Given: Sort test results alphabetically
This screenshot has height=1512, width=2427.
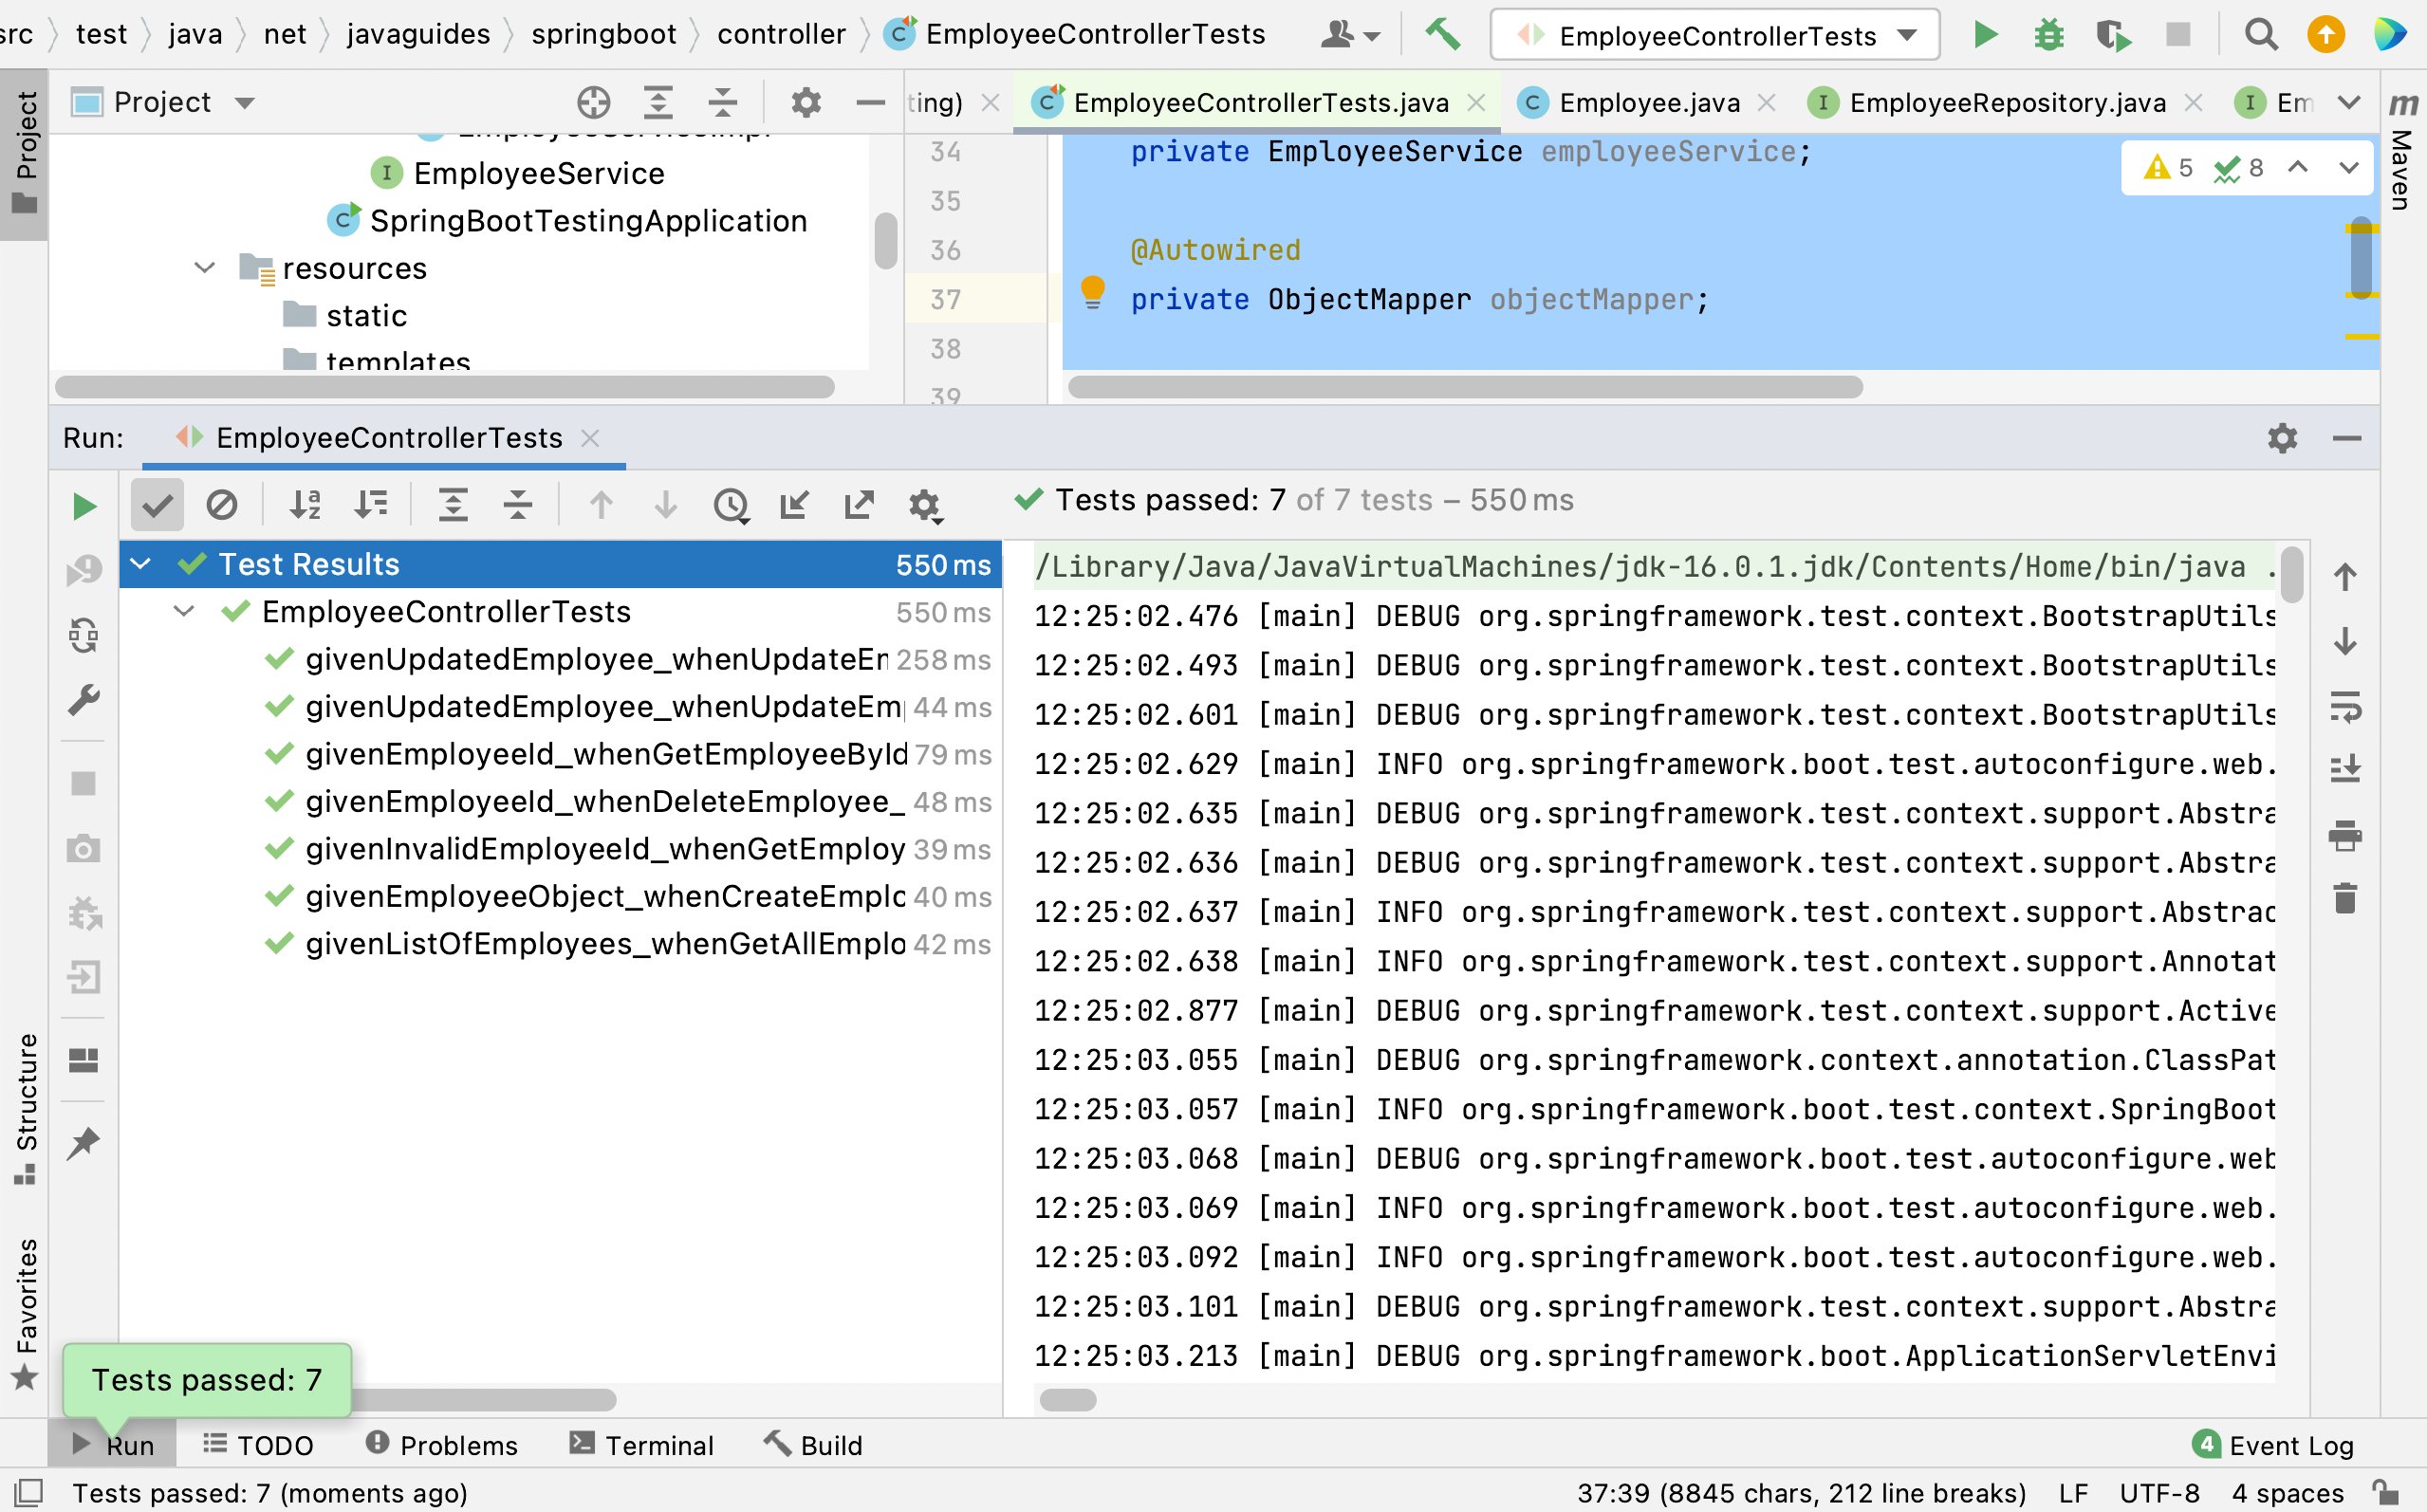Looking at the screenshot, I should coord(305,505).
